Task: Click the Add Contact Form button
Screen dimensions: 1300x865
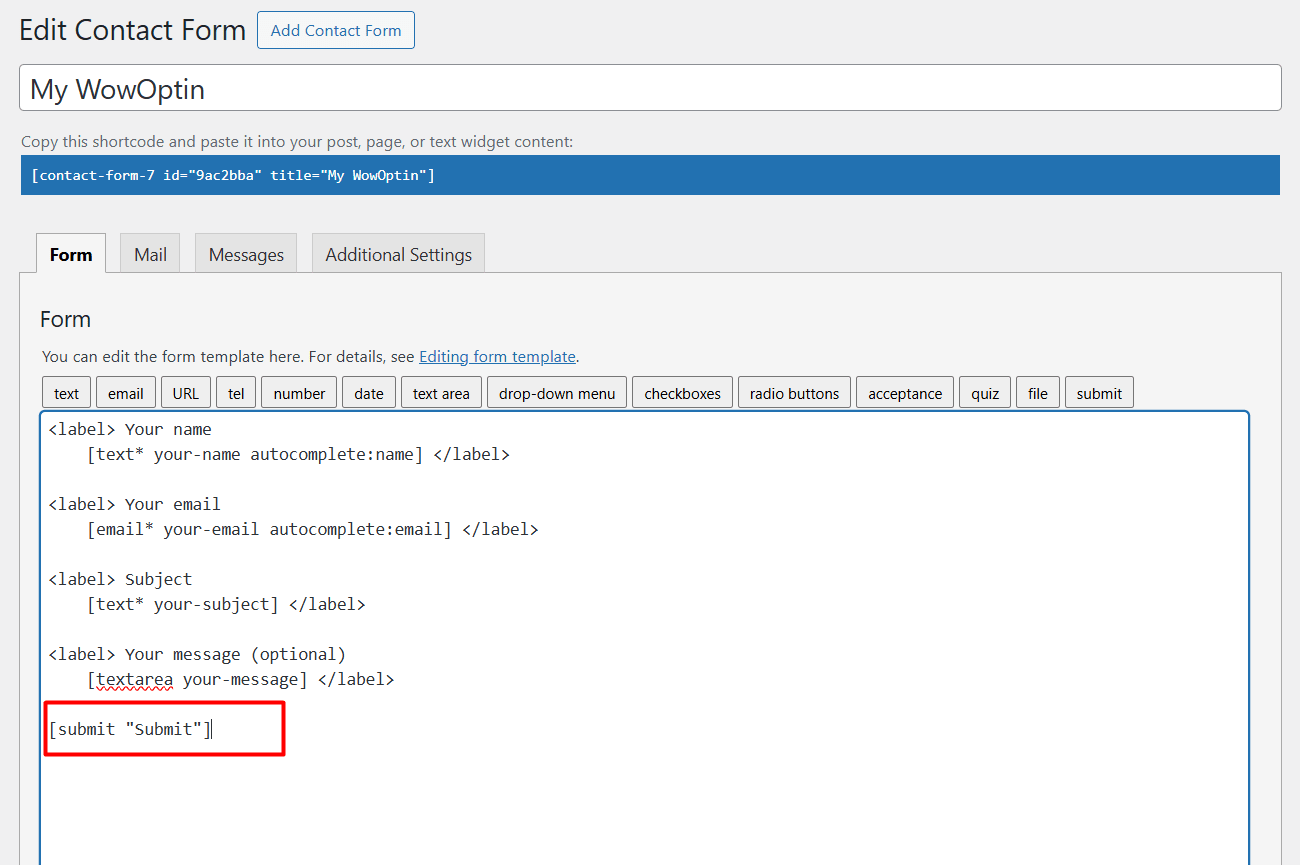Action: [x=336, y=30]
